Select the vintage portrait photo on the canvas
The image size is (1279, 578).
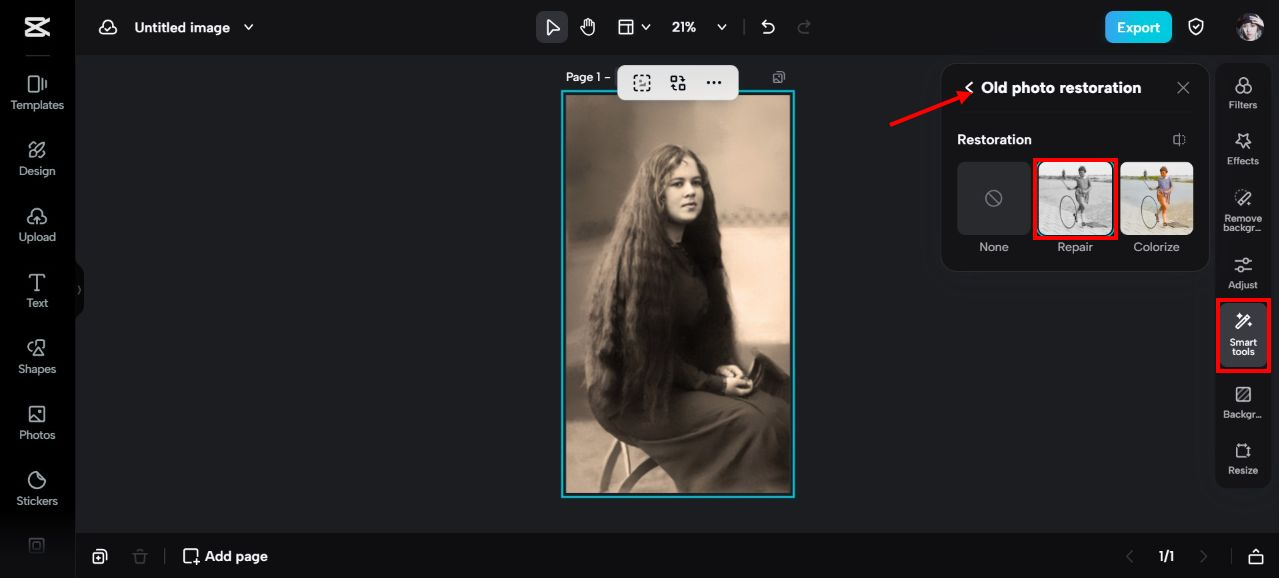pos(678,294)
